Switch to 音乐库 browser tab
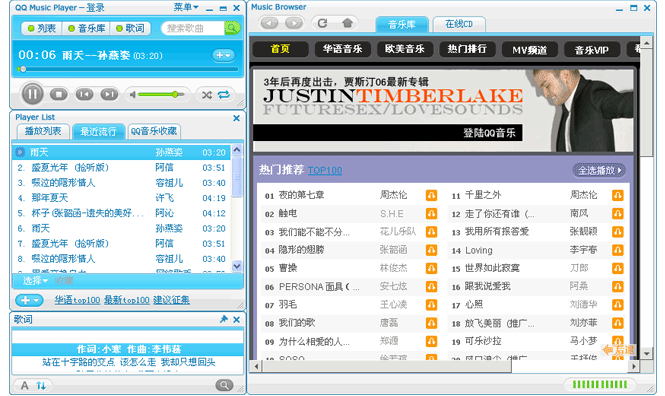The image size is (665, 396). pos(402,25)
